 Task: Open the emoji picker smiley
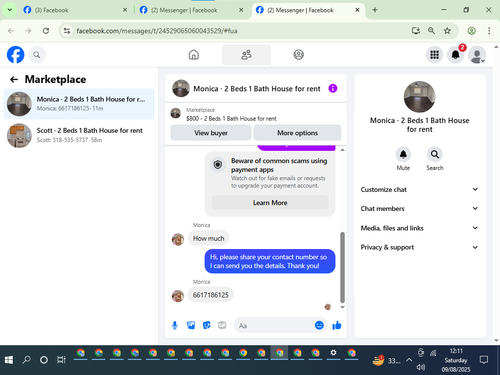tap(319, 325)
